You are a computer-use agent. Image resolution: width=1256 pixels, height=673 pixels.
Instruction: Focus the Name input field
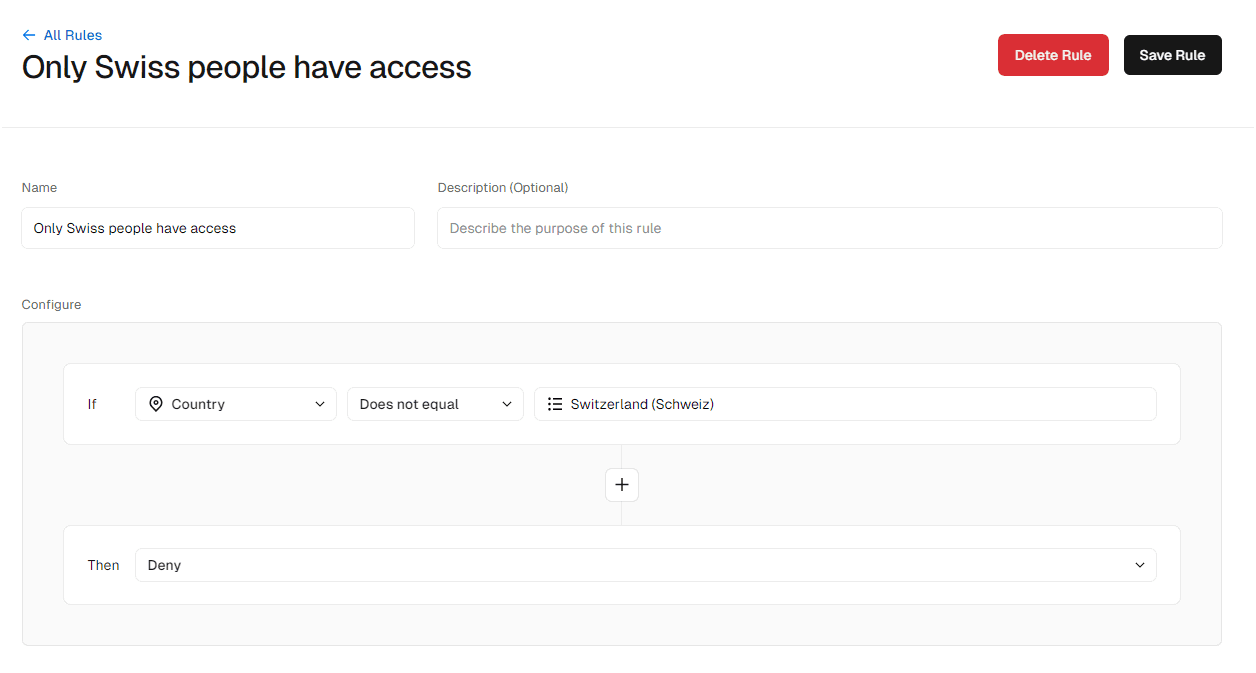point(218,228)
